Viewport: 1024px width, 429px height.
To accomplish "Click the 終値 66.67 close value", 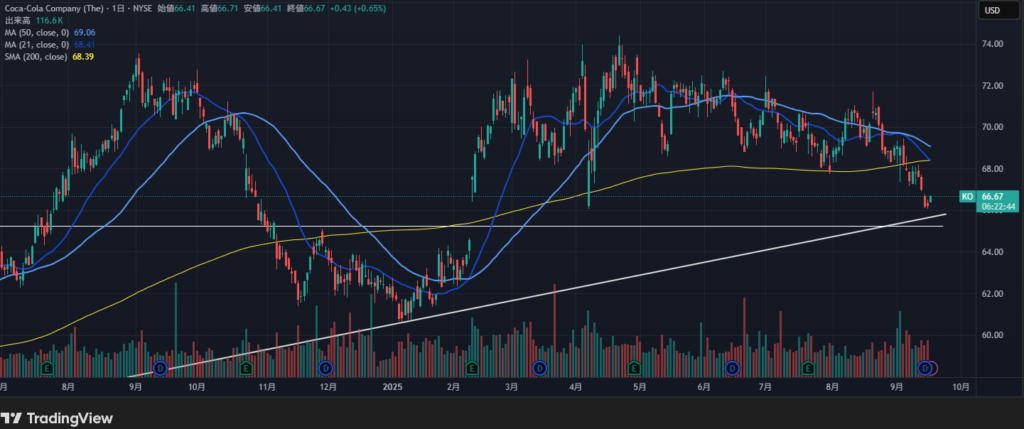I will coord(304,8).
